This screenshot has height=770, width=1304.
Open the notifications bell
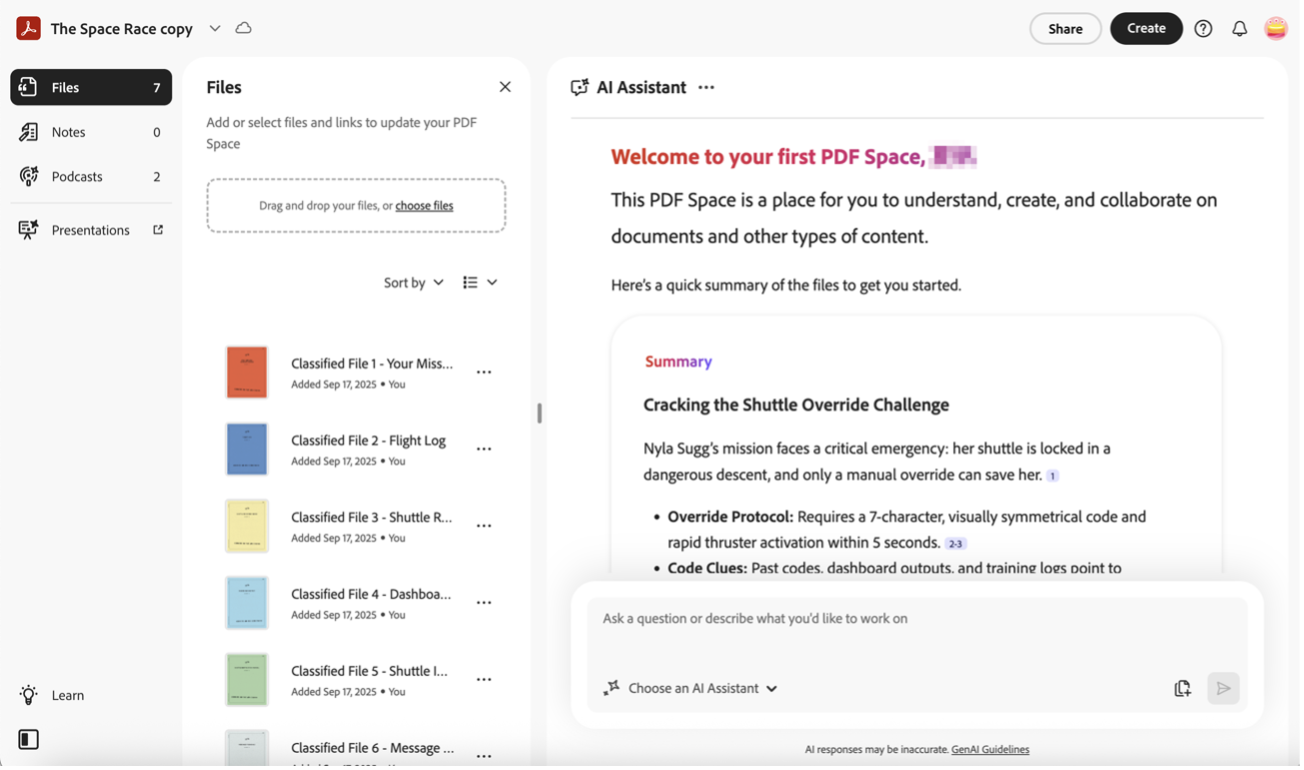(x=1239, y=29)
